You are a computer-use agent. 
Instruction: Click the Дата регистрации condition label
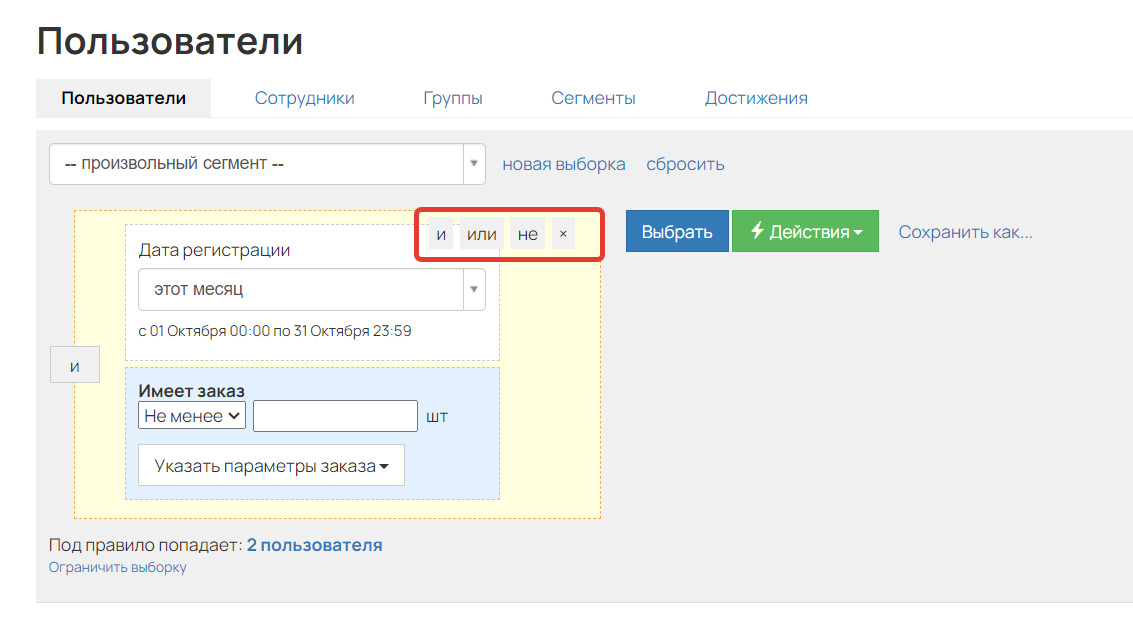pyautogui.click(x=214, y=250)
